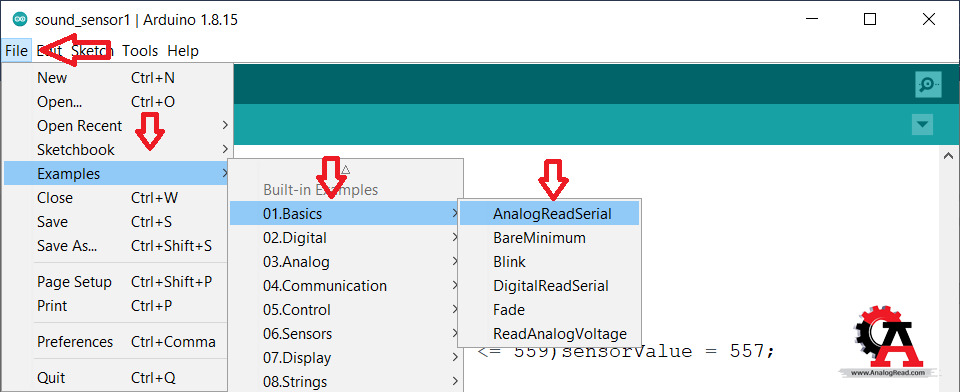Open the BareMinimum example
Screen dimensions: 960x392
click(x=549, y=238)
